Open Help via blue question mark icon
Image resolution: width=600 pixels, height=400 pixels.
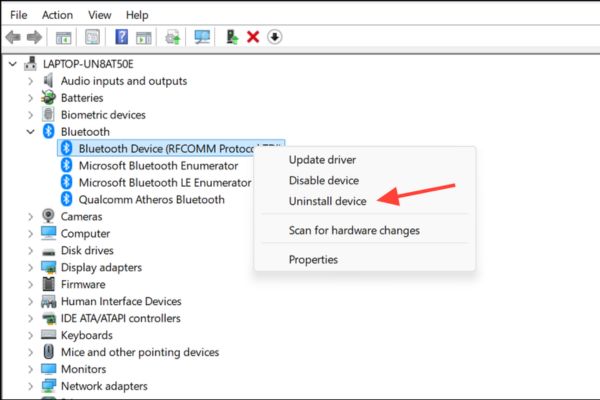click(122, 37)
